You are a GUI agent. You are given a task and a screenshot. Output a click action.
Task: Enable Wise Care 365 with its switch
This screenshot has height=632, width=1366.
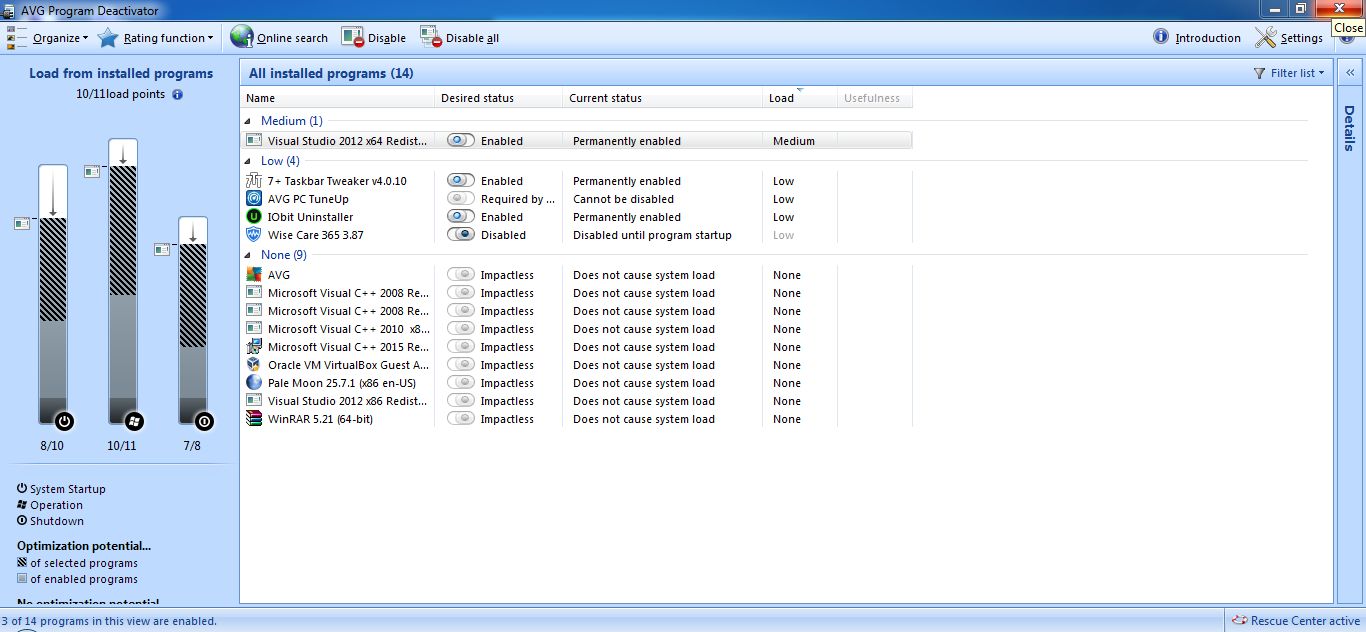(x=460, y=235)
